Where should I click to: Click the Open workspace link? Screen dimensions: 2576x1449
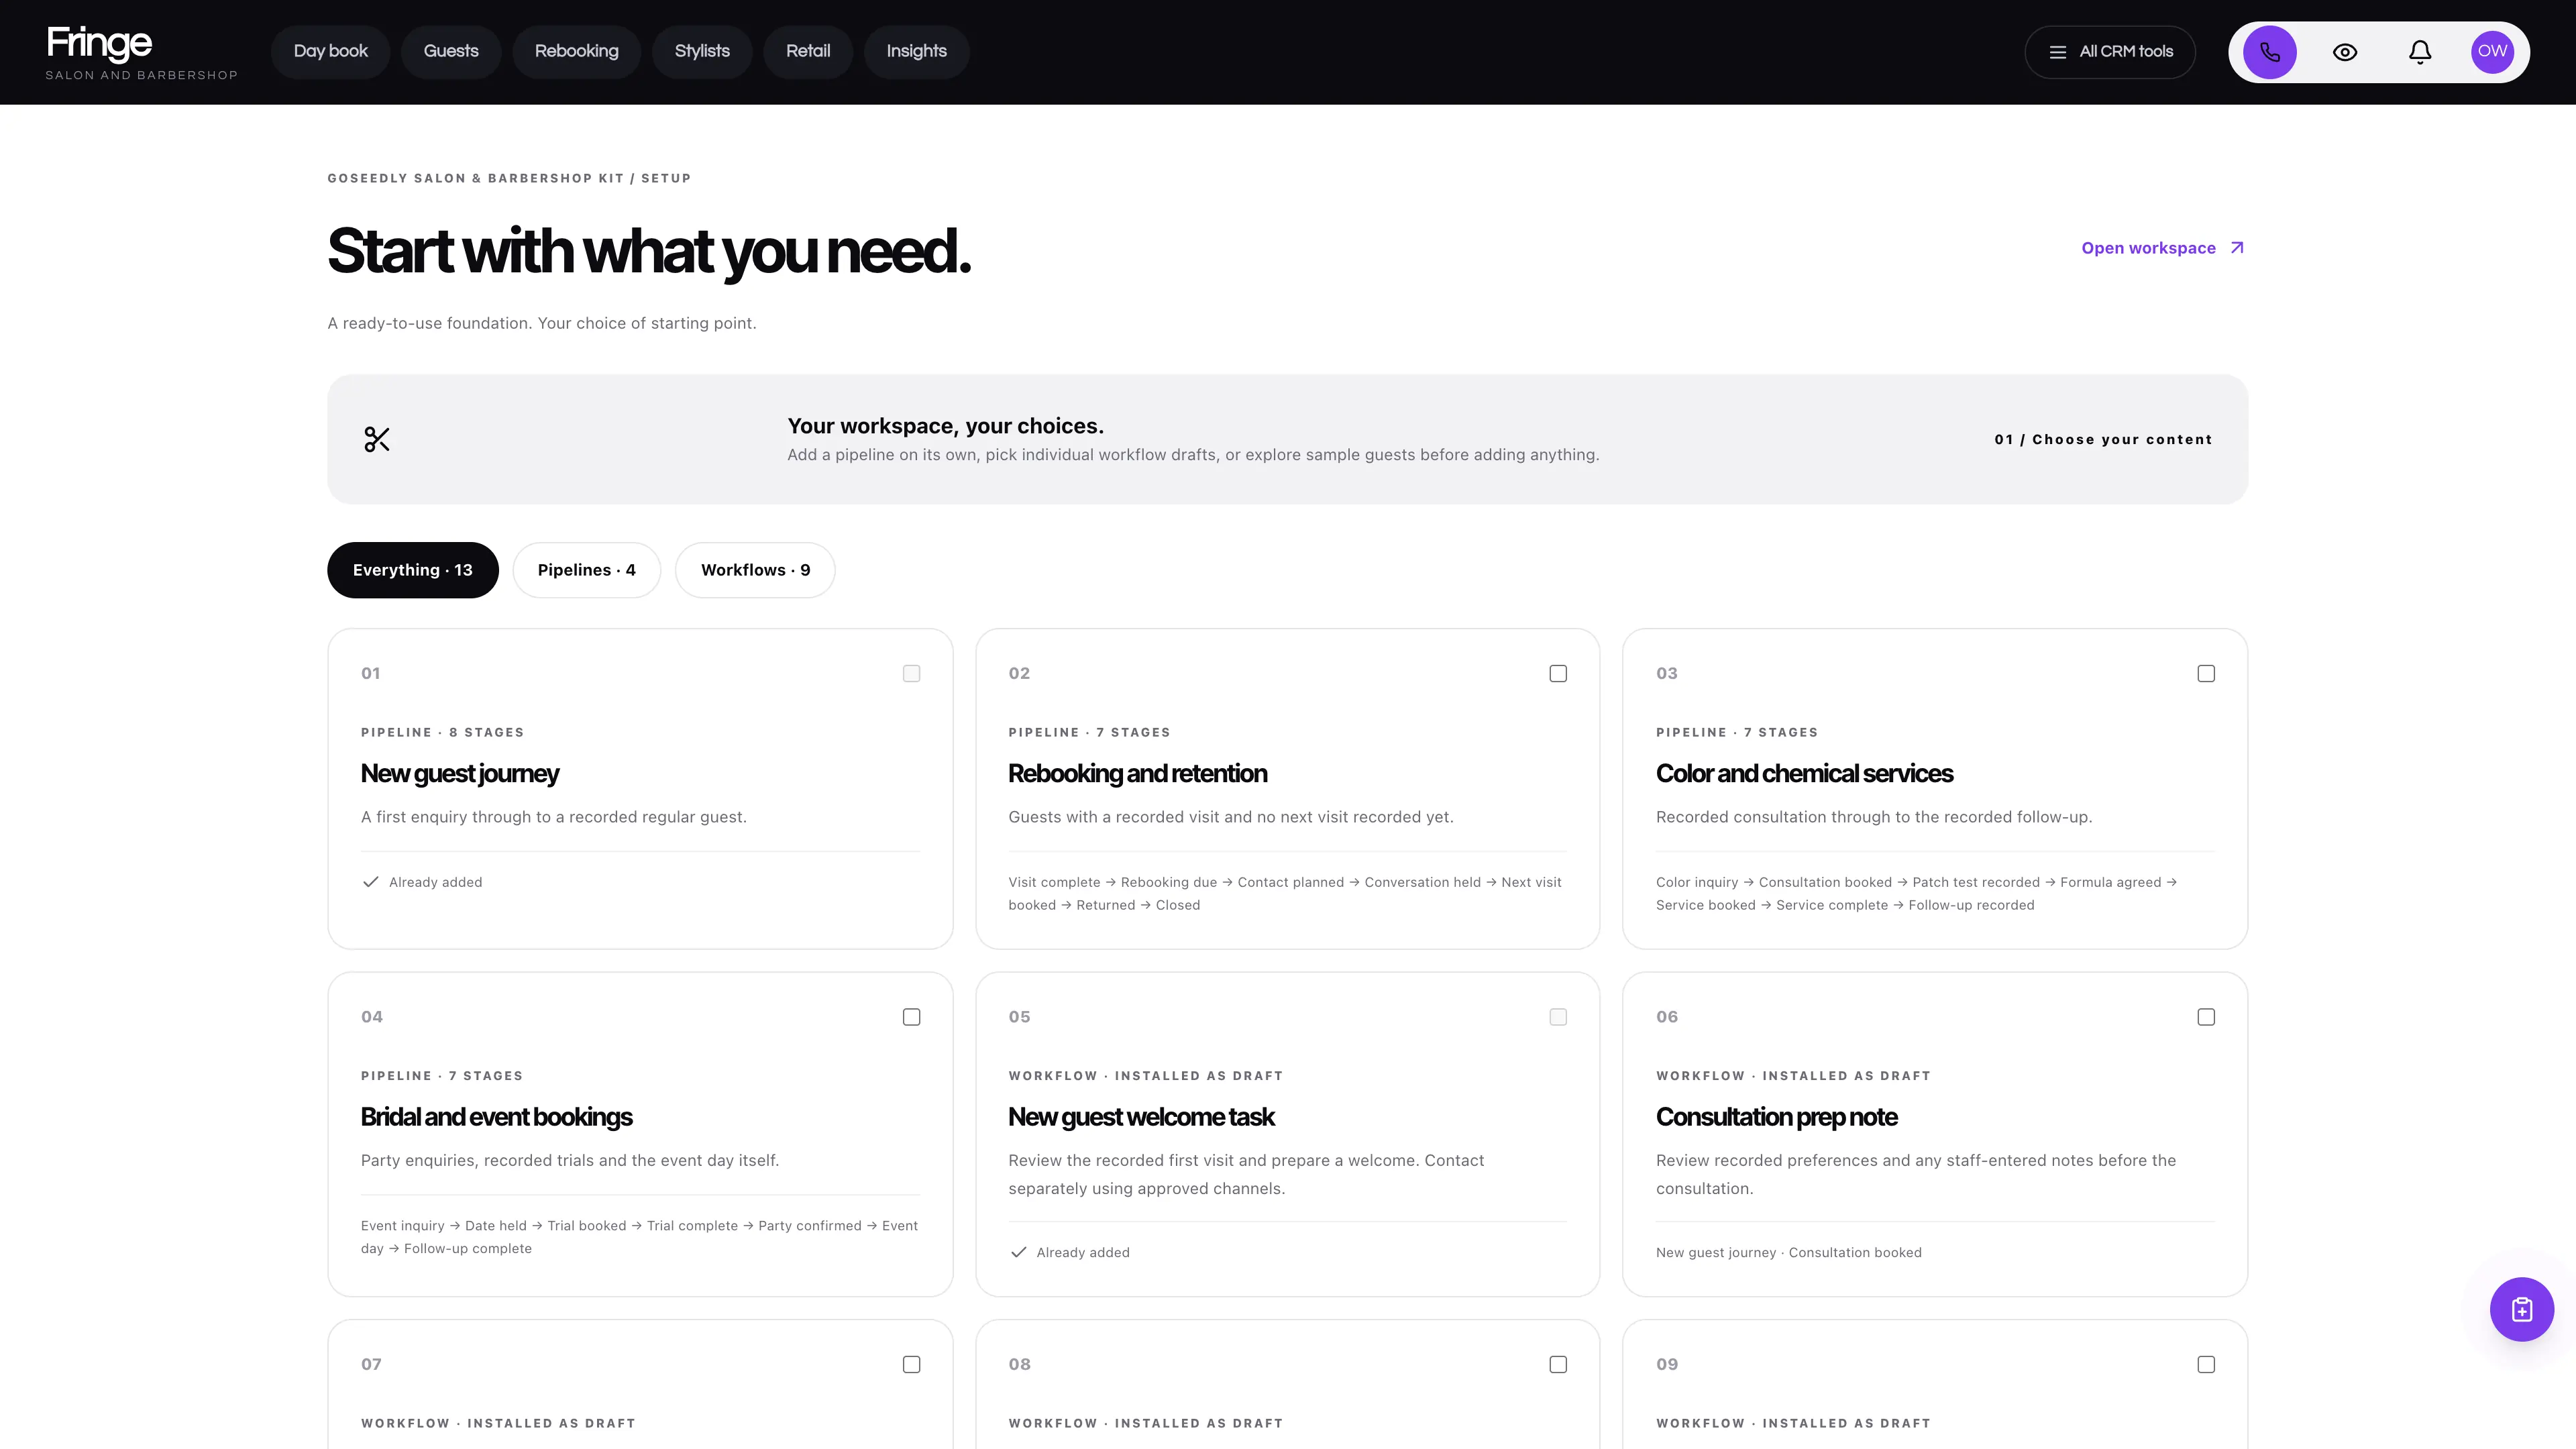pyautogui.click(x=2163, y=248)
